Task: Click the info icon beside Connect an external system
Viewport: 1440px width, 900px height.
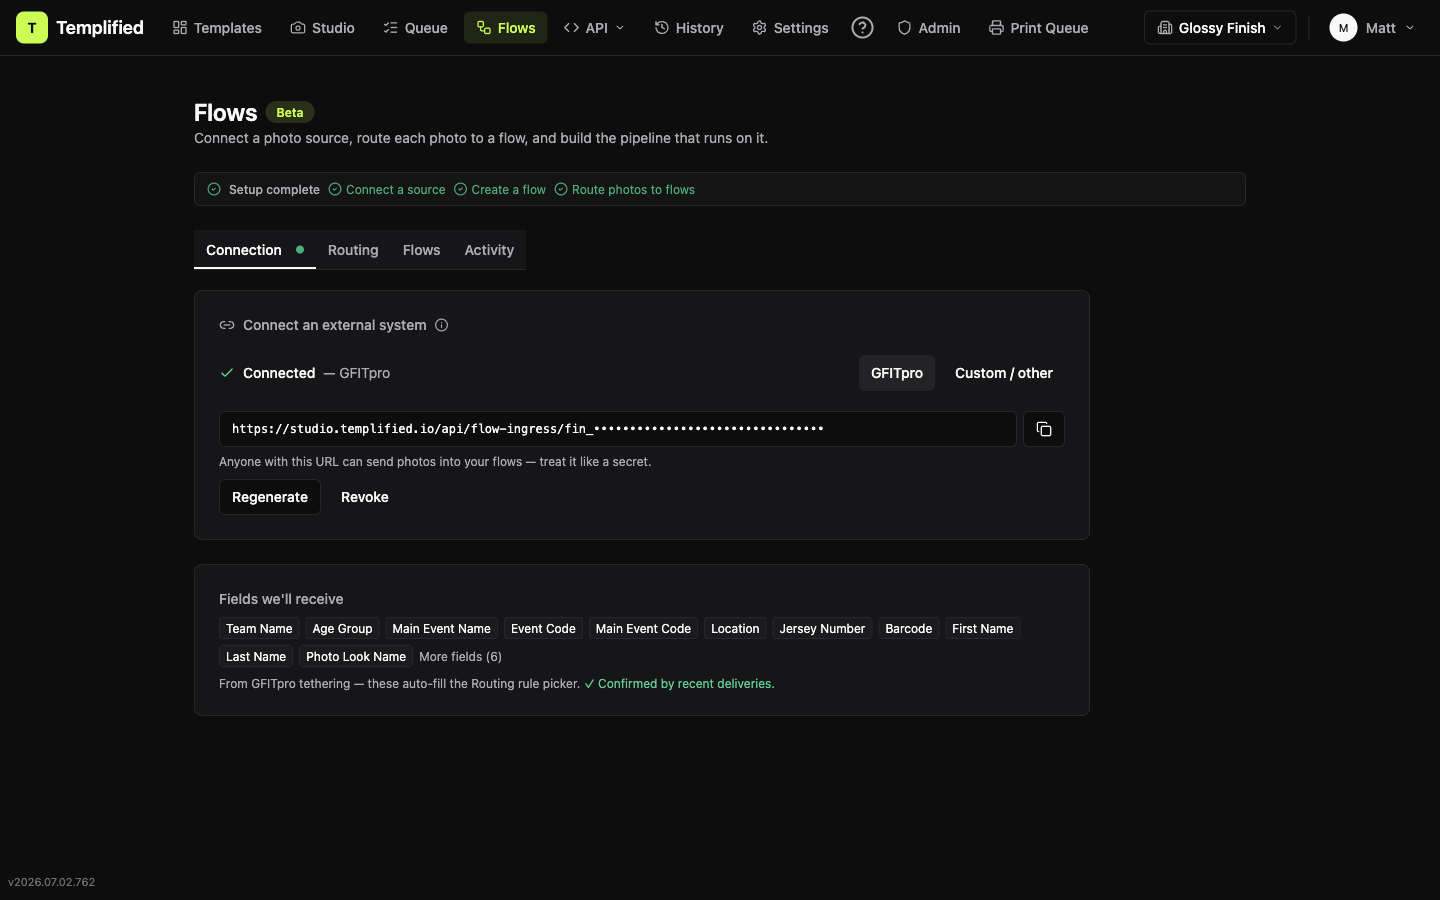Action: pyautogui.click(x=441, y=325)
